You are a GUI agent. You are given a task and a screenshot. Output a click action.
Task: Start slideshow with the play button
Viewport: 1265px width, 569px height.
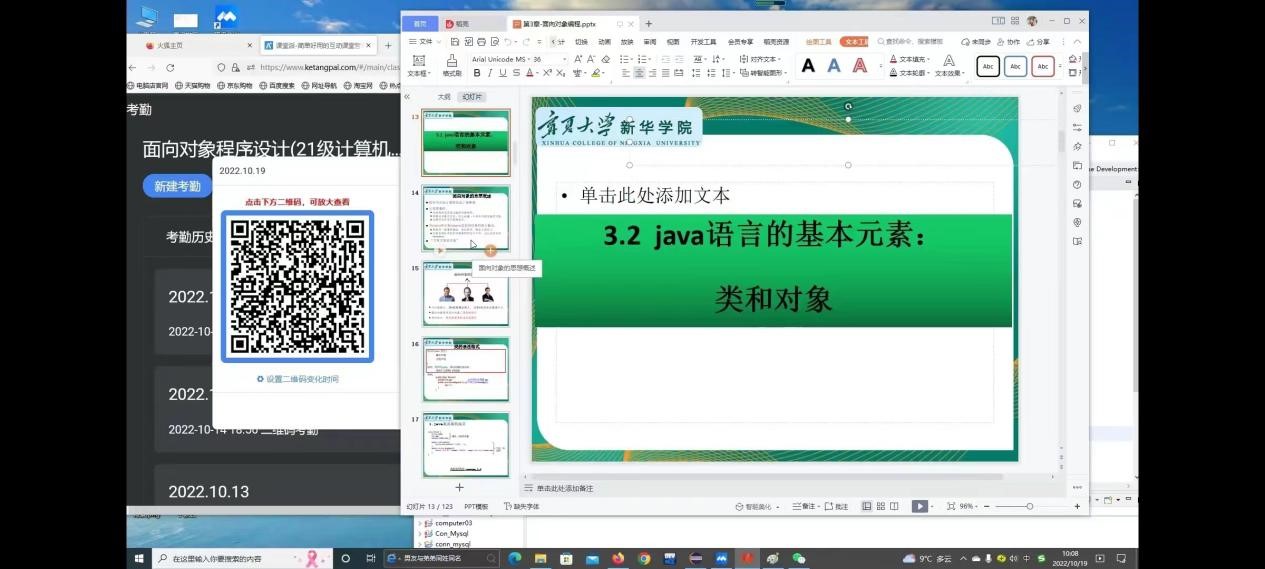click(x=919, y=507)
